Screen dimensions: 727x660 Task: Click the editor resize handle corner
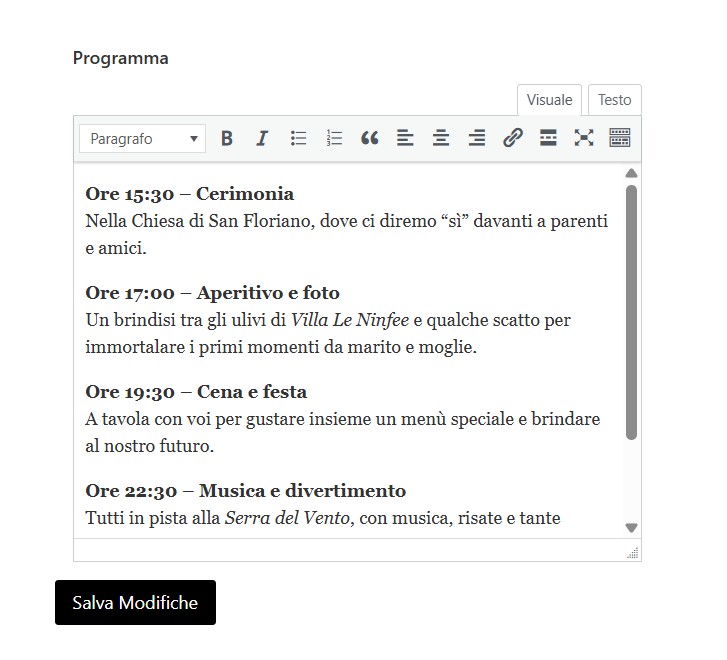pyautogui.click(x=633, y=552)
